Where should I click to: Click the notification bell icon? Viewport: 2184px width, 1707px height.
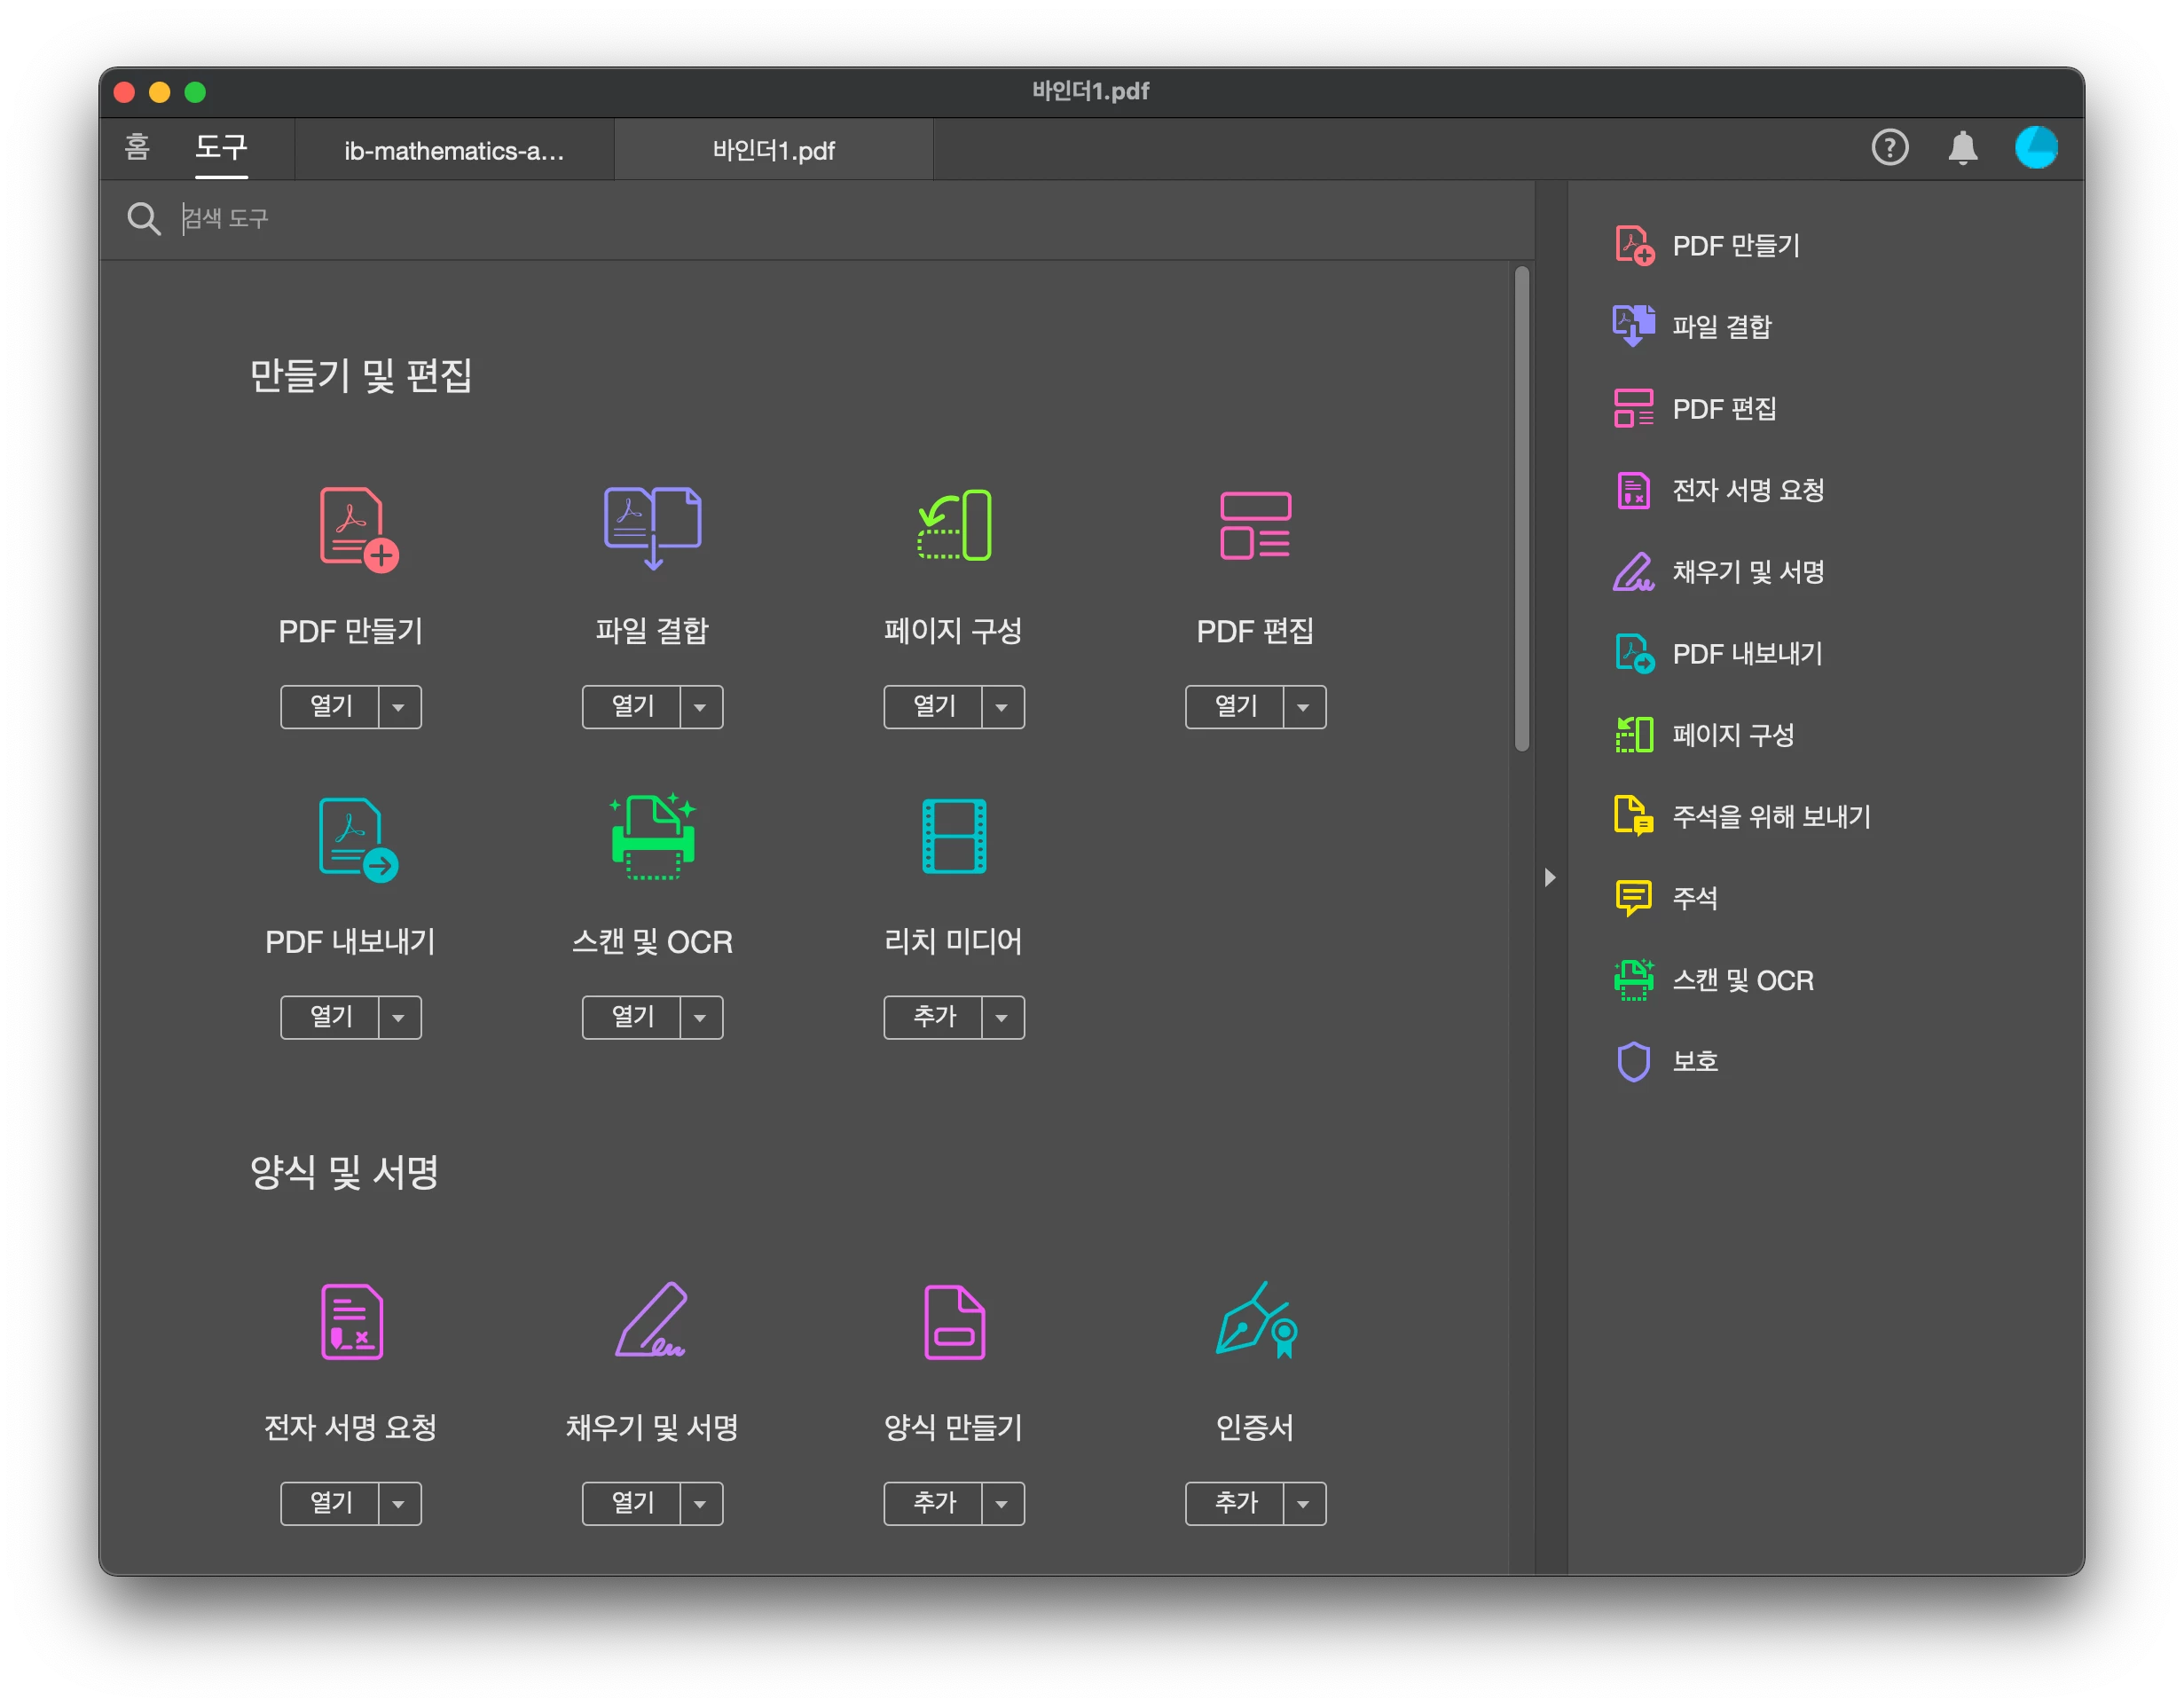(x=1962, y=148)
